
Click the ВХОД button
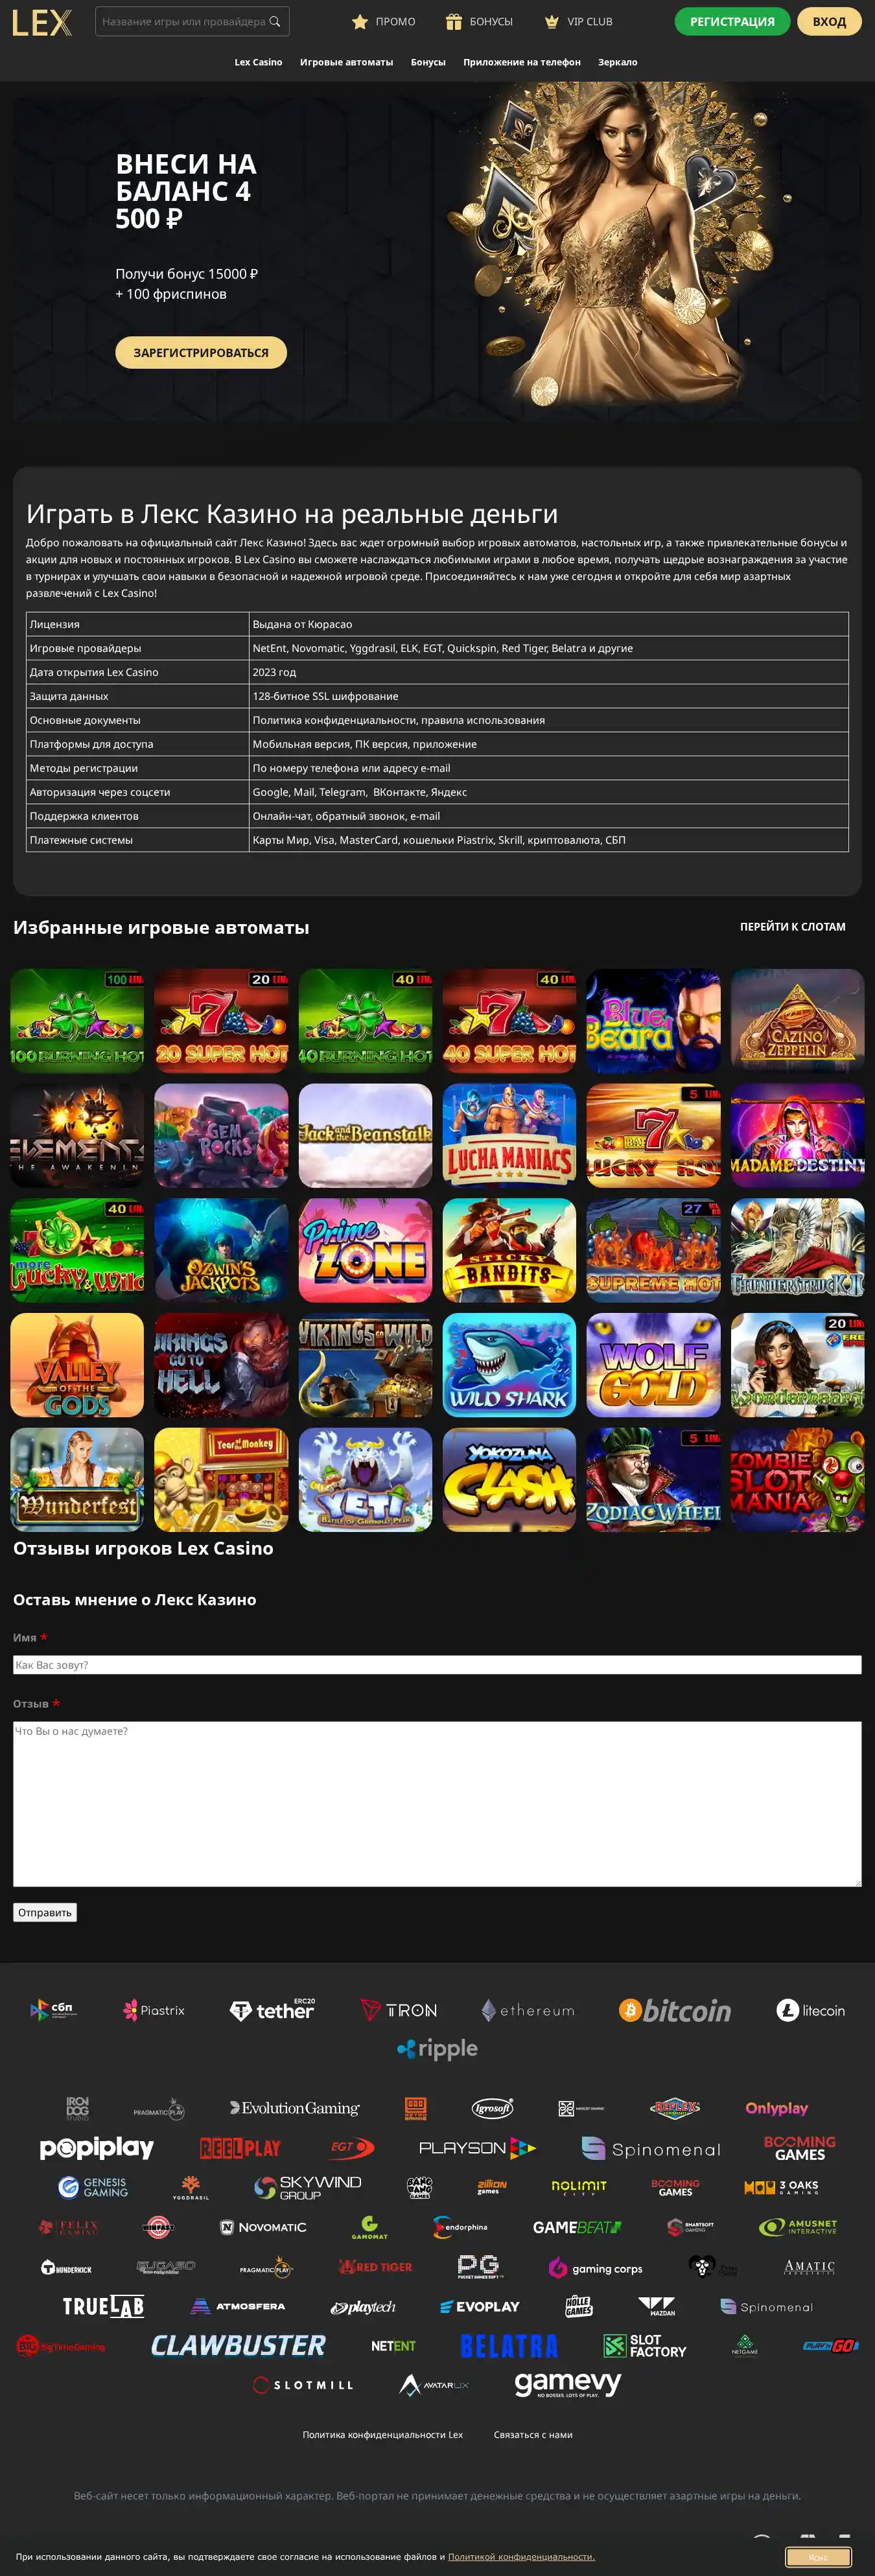[x=829, y=21]
